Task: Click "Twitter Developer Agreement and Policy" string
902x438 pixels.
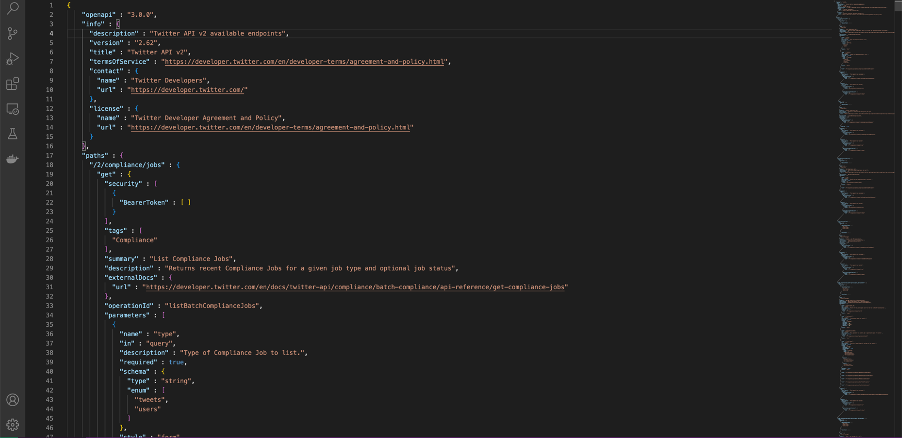Action: coord(207,118)
